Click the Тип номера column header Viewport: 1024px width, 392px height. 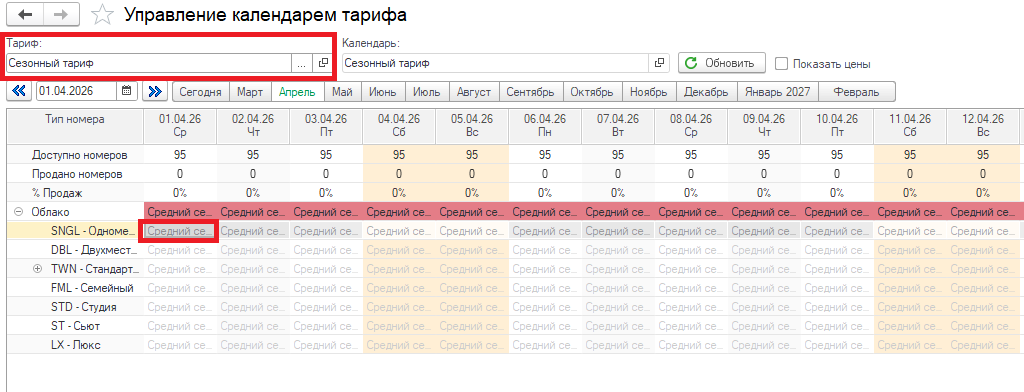pos(75,126)
